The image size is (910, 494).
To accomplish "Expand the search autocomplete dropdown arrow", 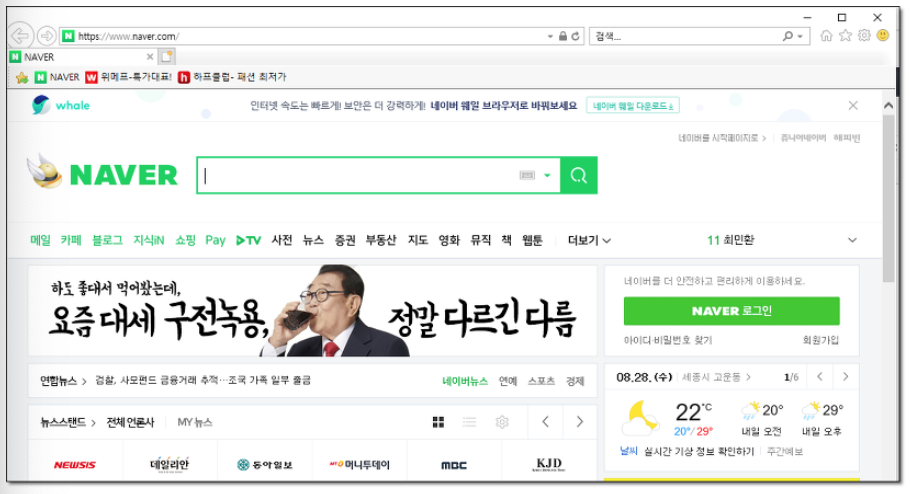I will (x=547, y=175).
